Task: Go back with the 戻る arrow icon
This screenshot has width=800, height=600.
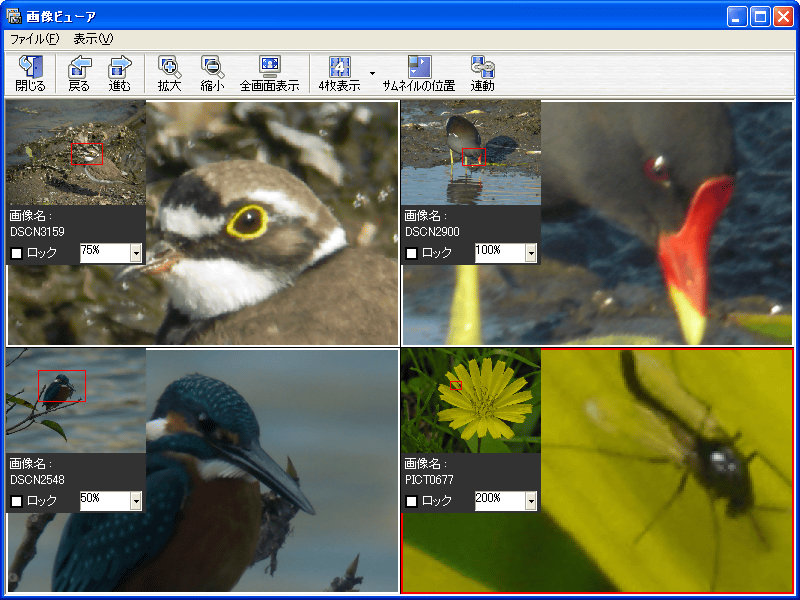Action: coord(79,66)
